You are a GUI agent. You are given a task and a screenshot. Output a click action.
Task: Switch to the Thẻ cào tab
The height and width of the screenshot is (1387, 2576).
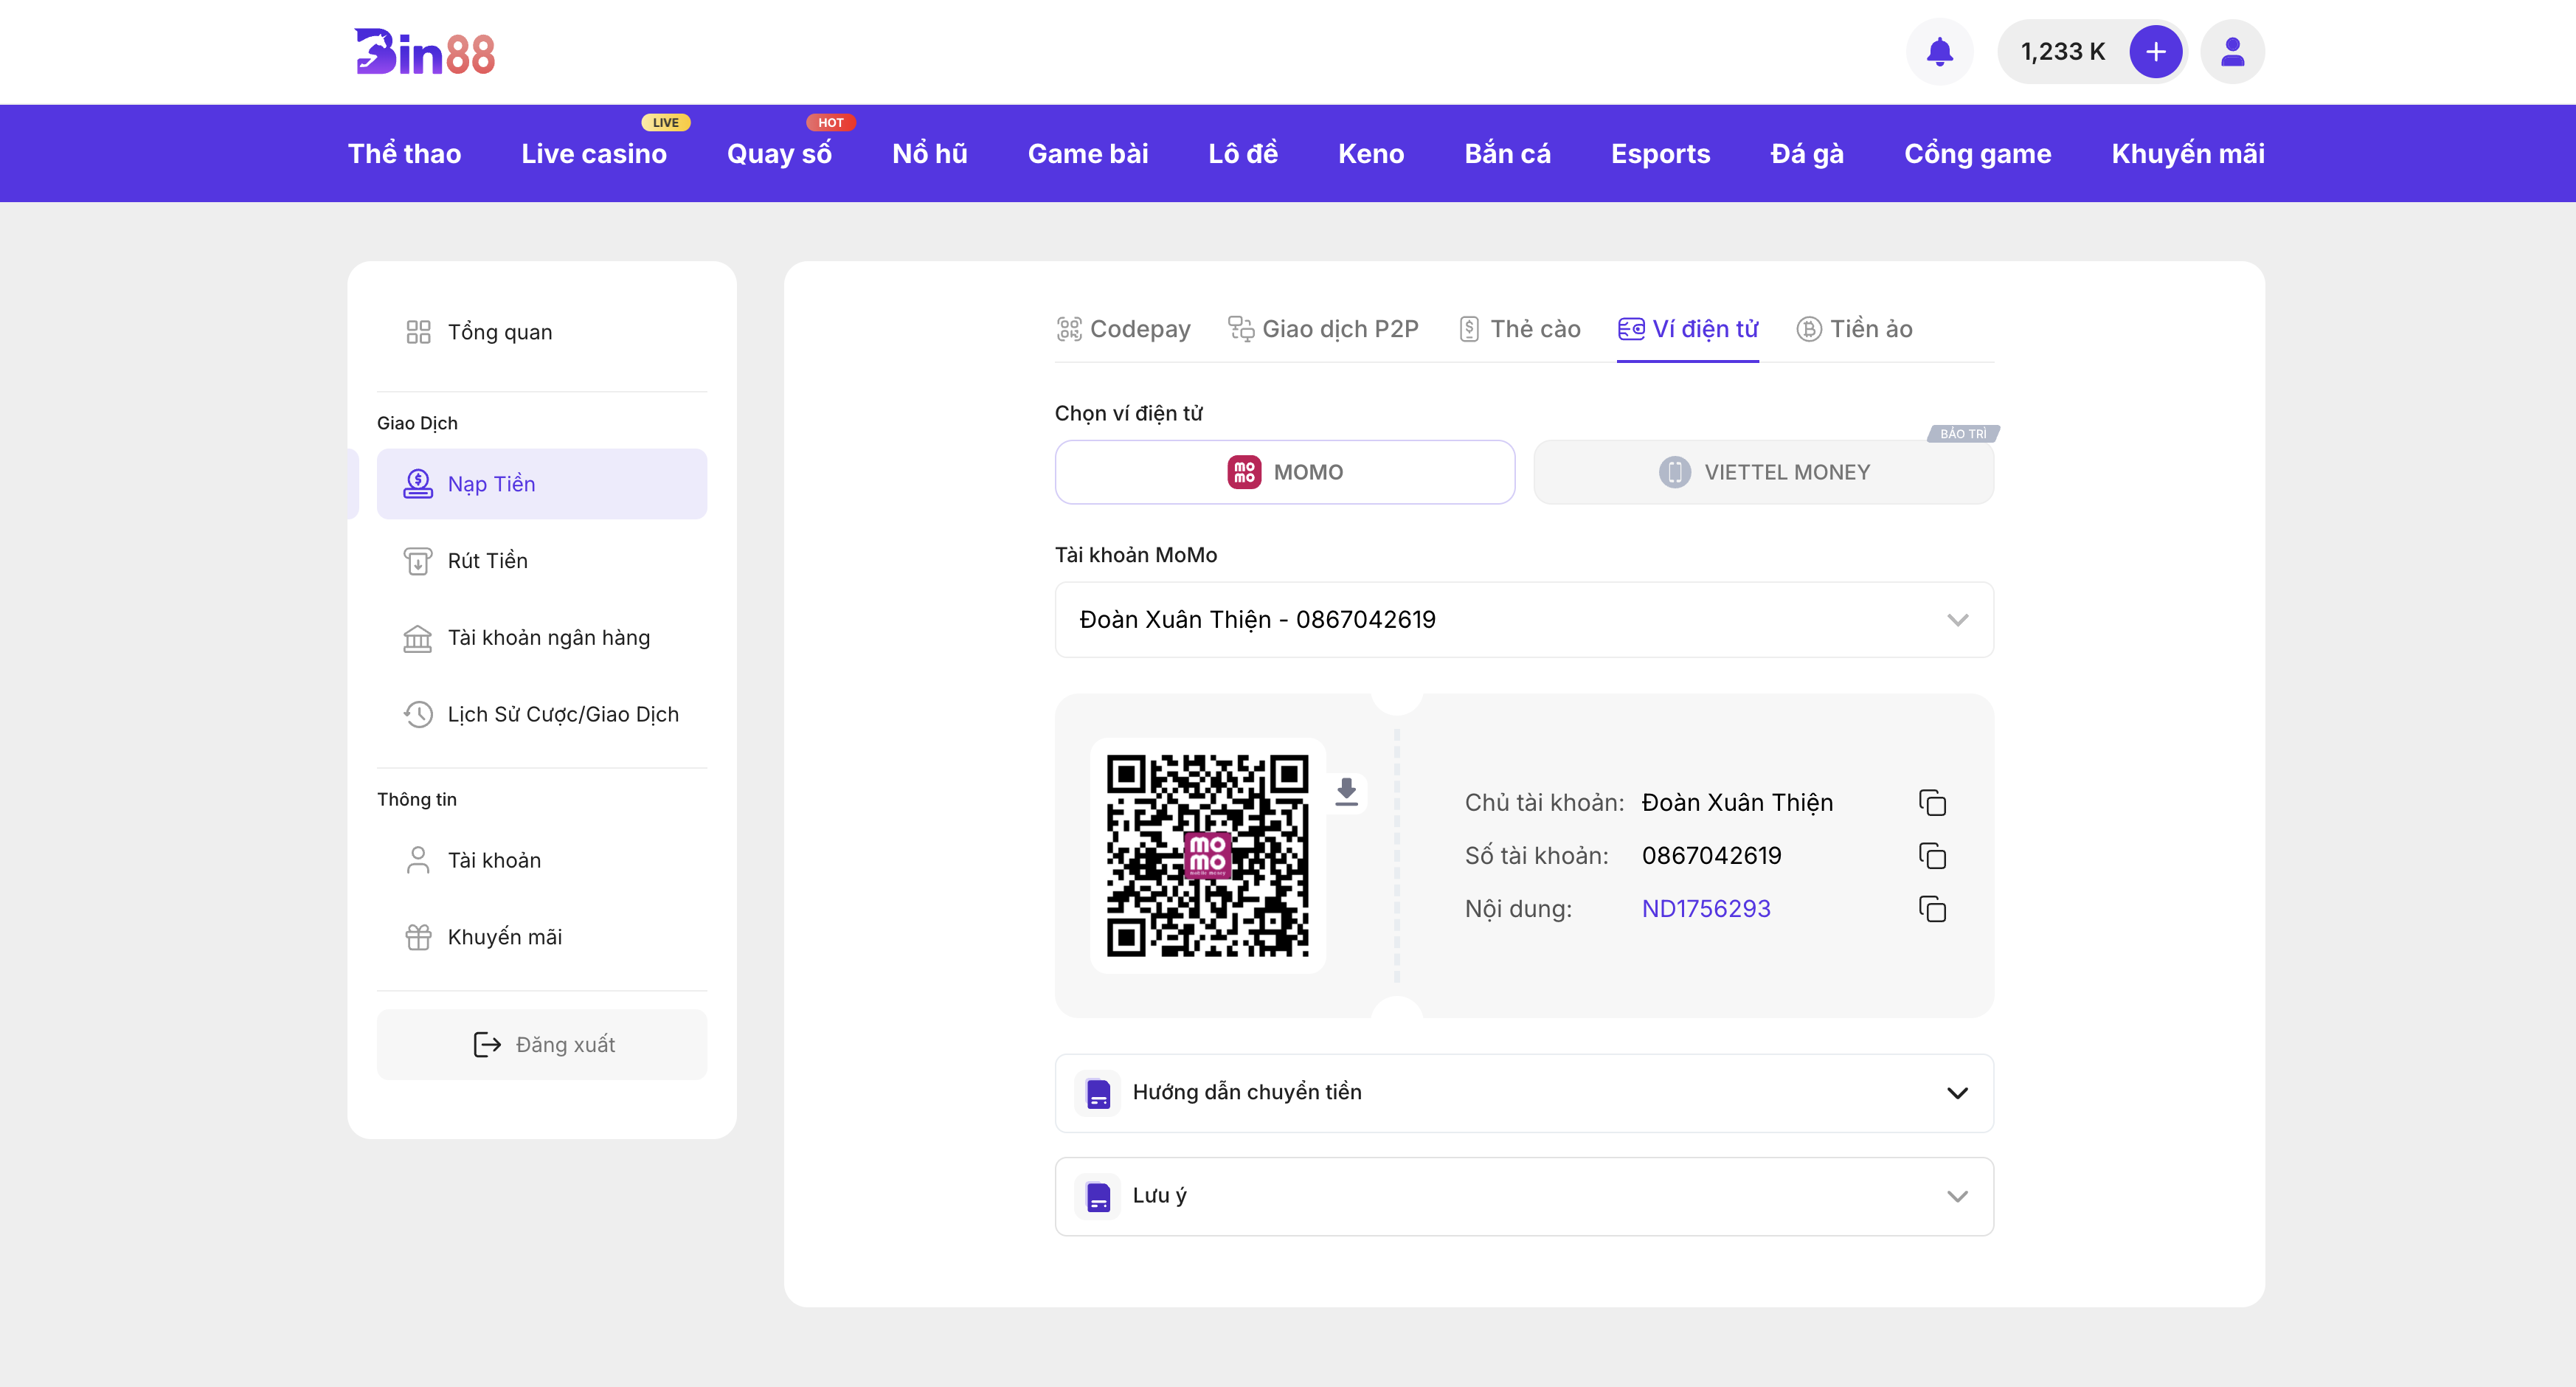pos(1519,329)
